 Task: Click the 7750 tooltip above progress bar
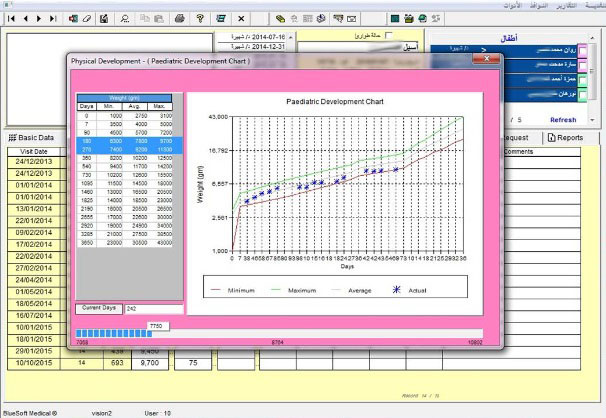157,326
